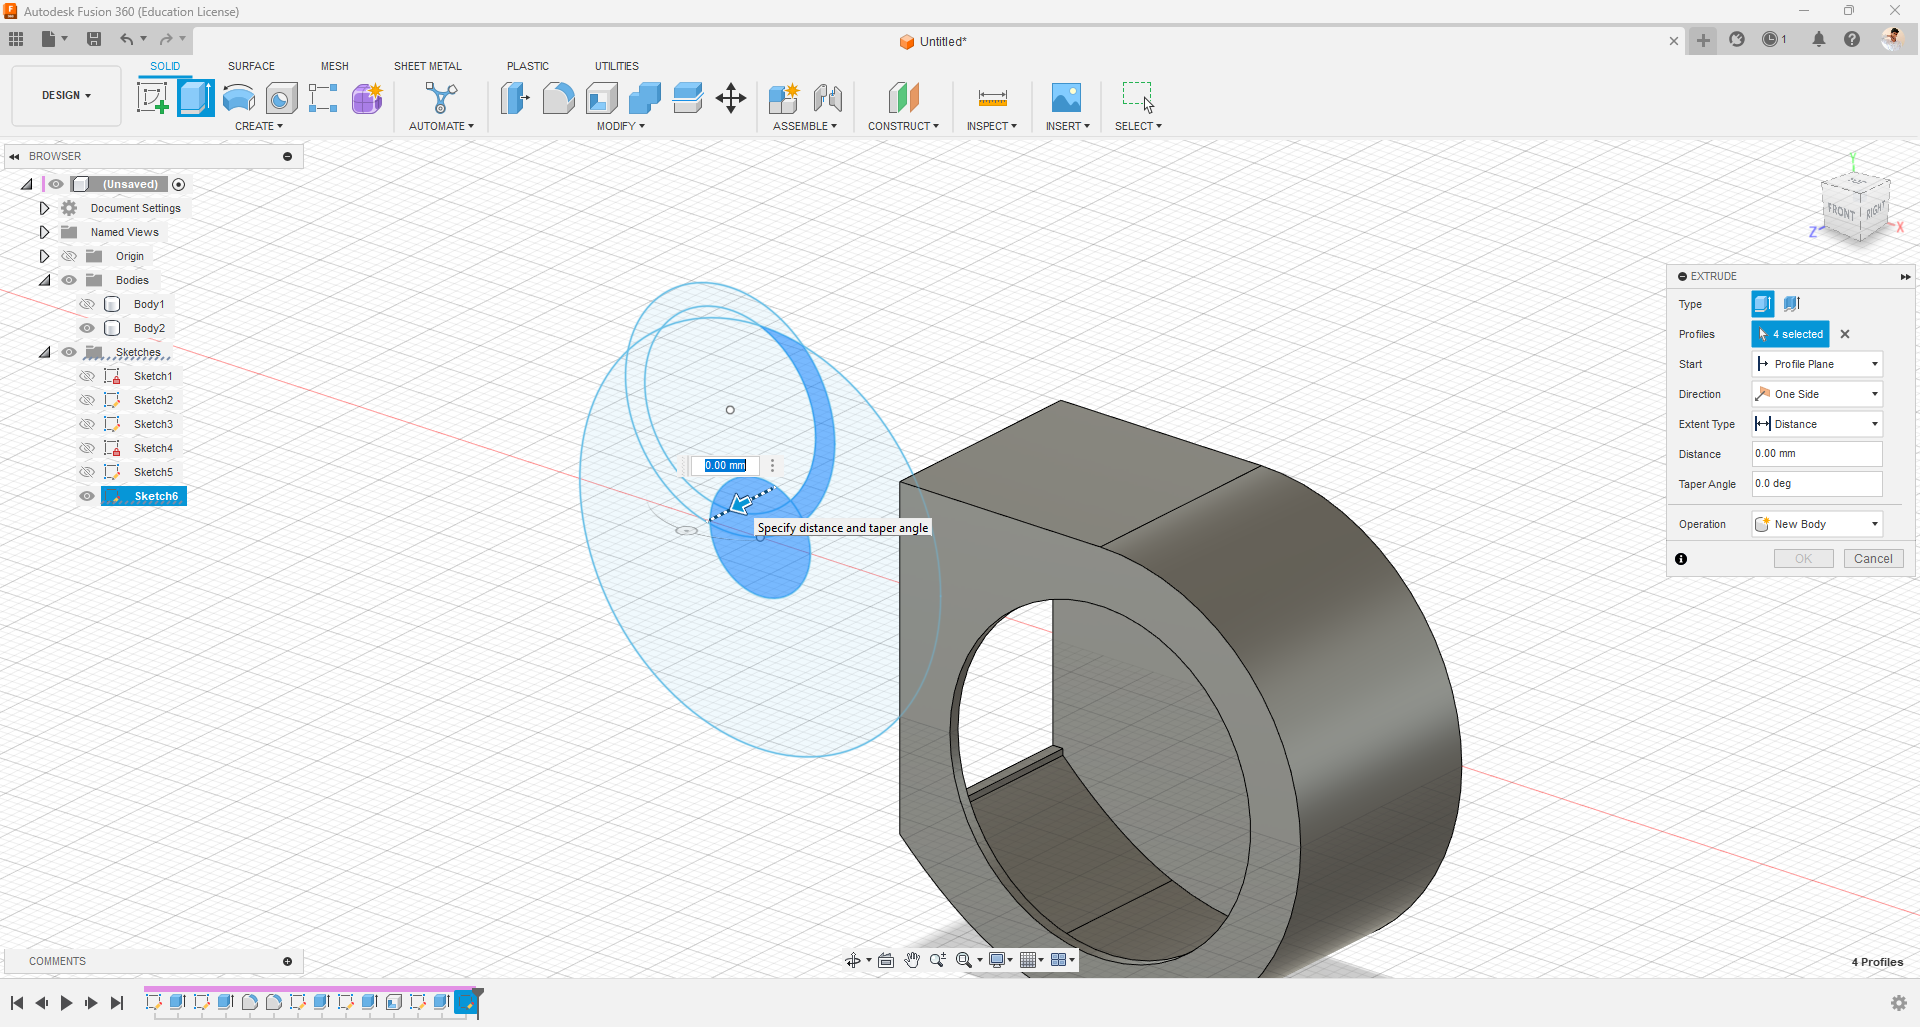Pick the Hole tool icon
1920x1027 pixels.
pos(282,98)
